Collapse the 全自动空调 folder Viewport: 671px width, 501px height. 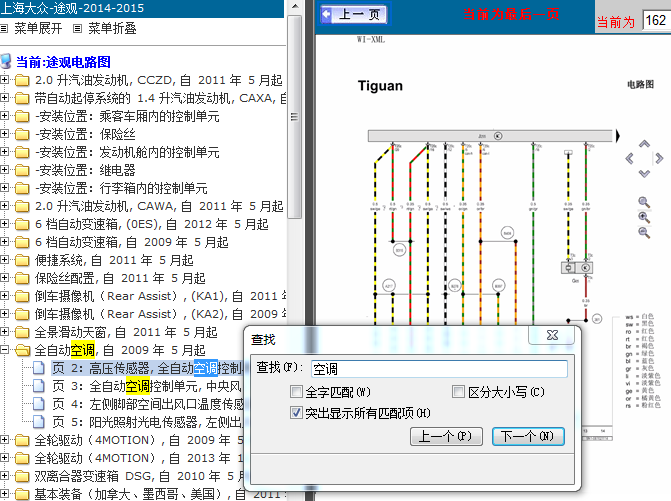[4, 350]
